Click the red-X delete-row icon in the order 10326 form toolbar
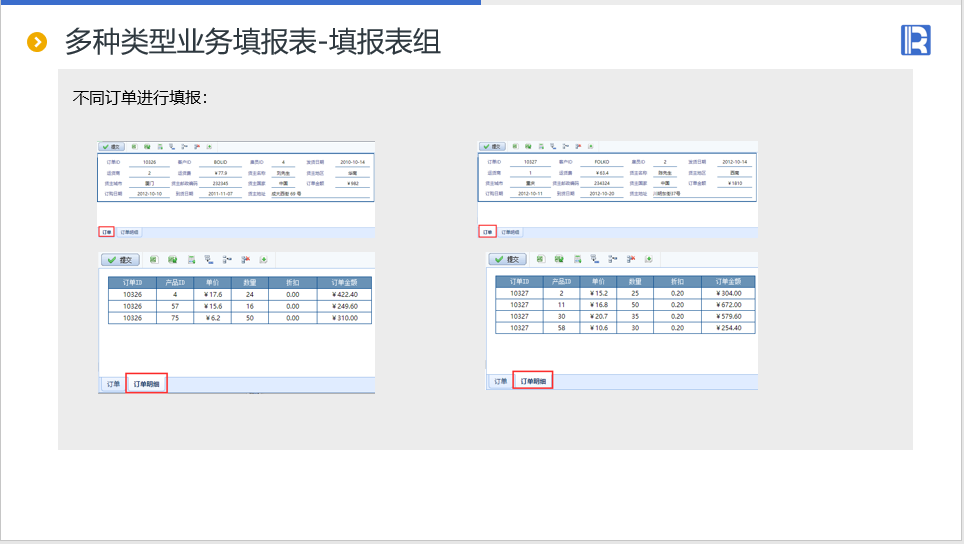 pos(197,147)
